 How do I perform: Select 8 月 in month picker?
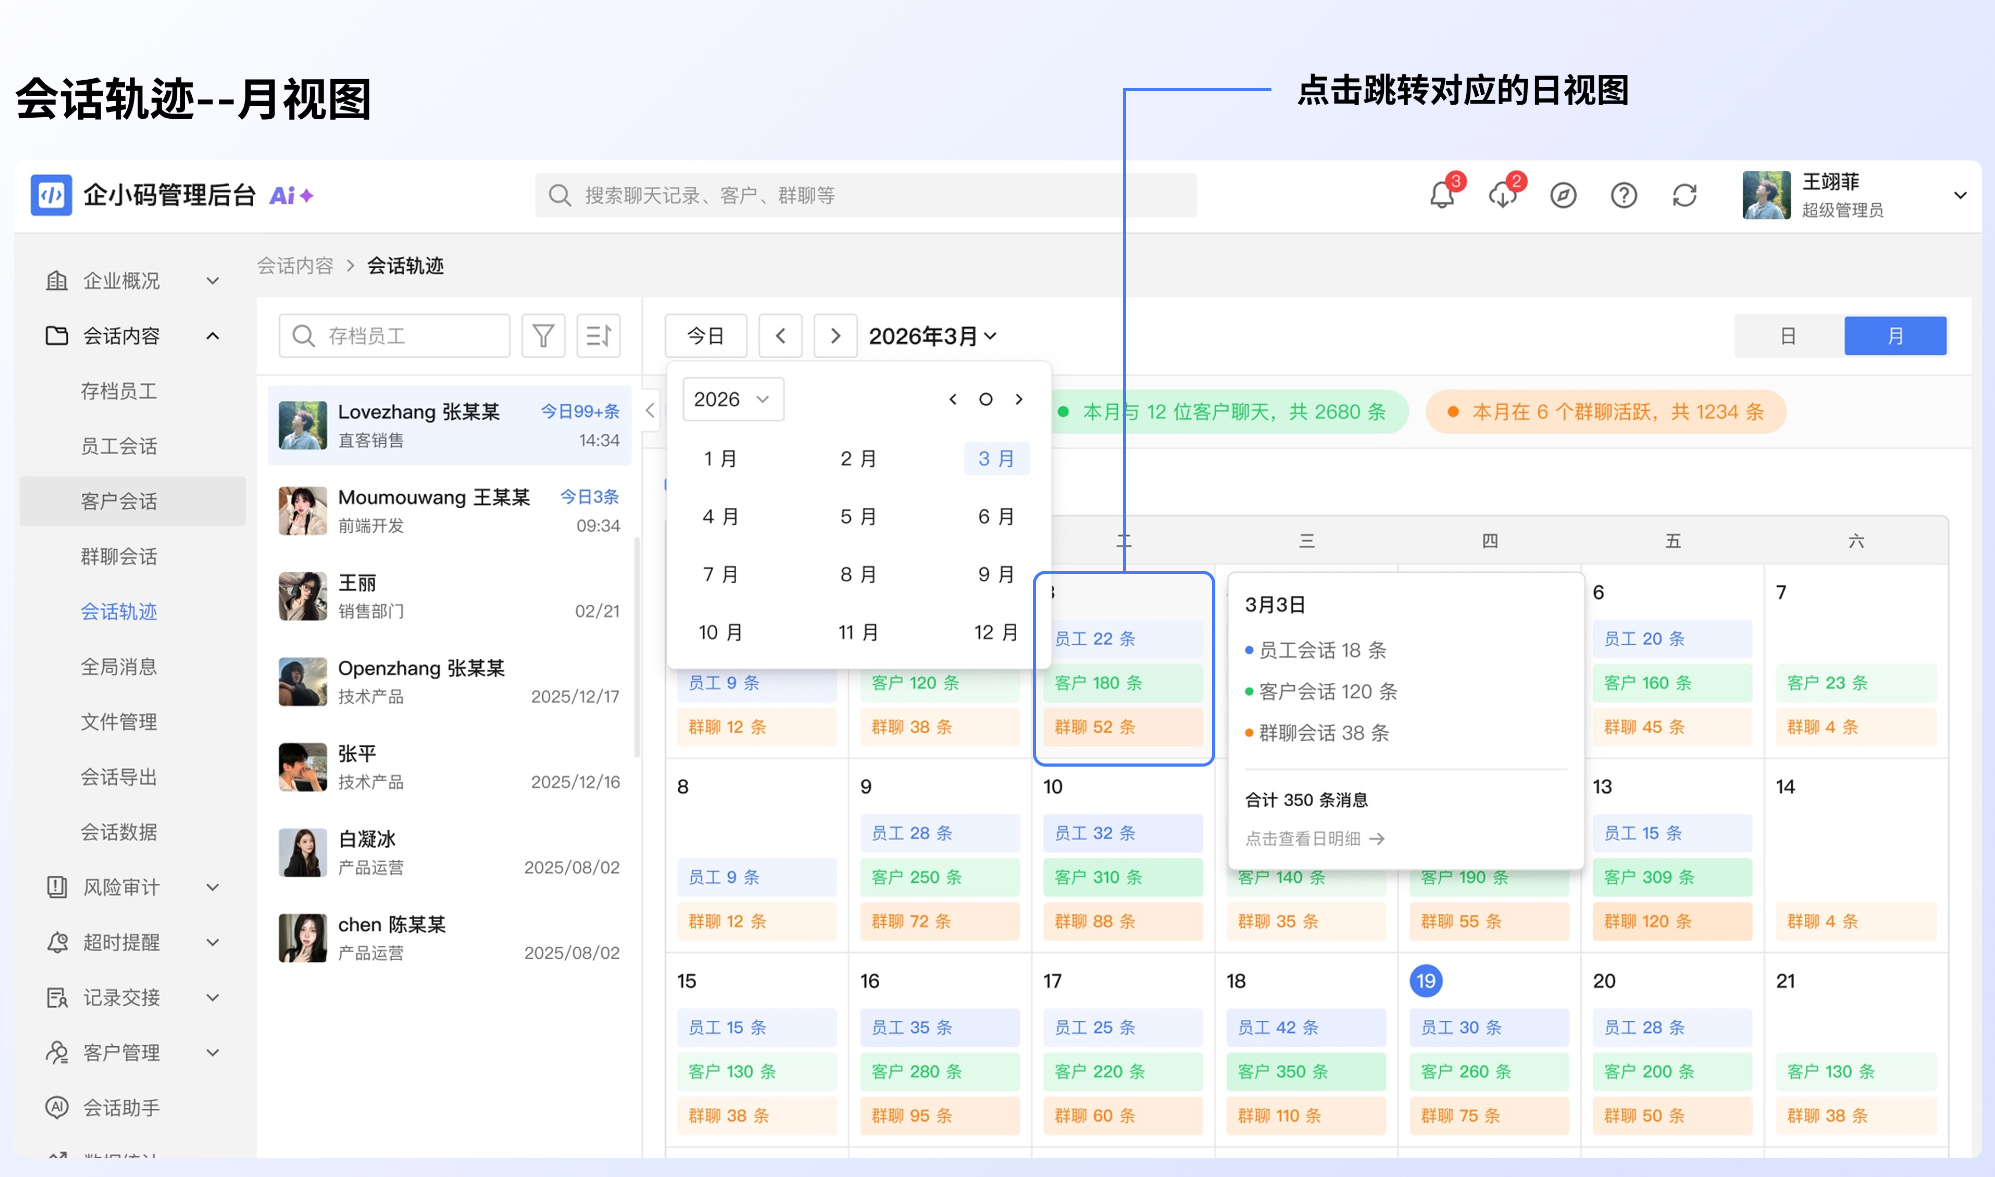tap(858, 574)
